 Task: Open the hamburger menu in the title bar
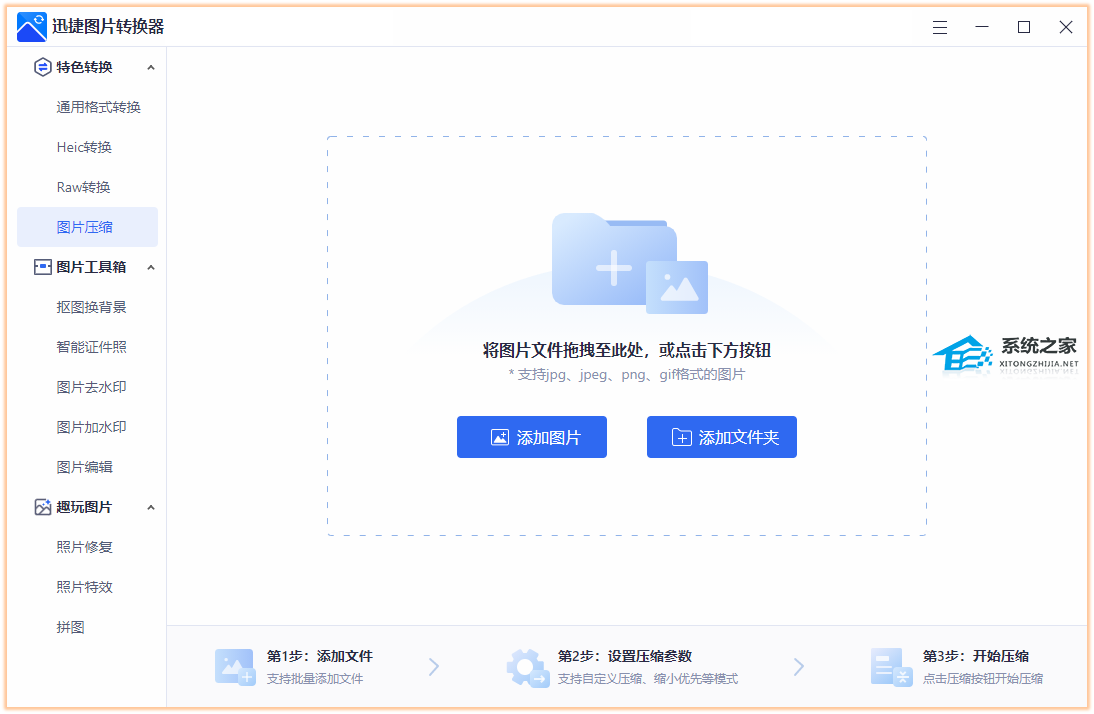click(x=939, y=27)
